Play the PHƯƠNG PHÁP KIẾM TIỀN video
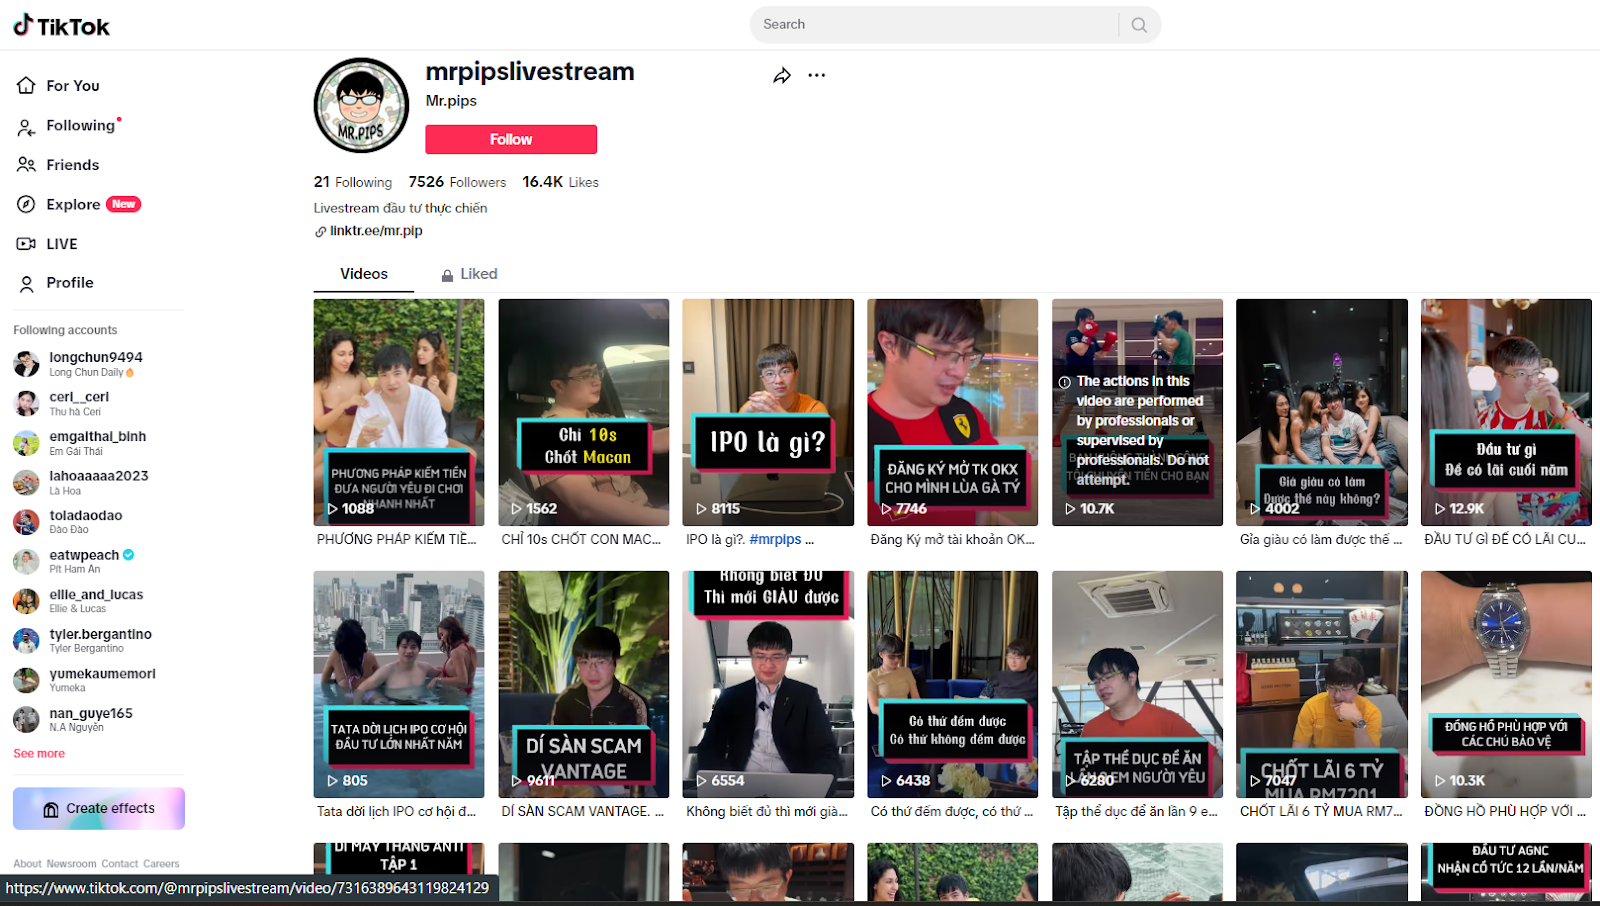This screenshot has height=906, width=1600. pos(399,413)
